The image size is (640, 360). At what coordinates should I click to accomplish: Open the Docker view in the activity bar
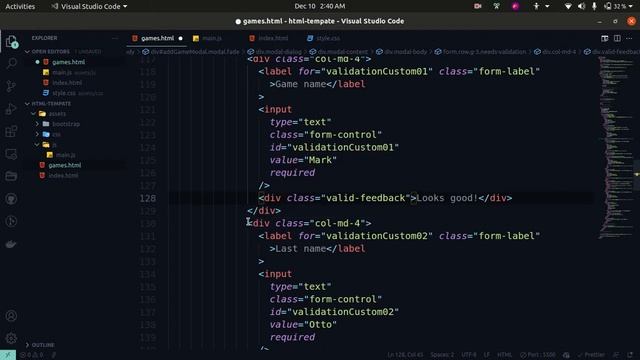[11, 244]
